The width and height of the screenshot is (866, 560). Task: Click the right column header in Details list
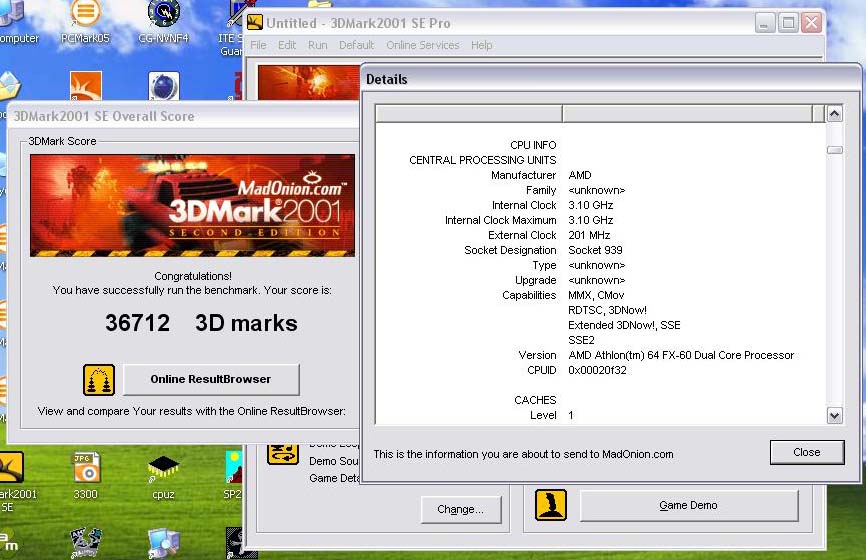[x=688, y=114]
